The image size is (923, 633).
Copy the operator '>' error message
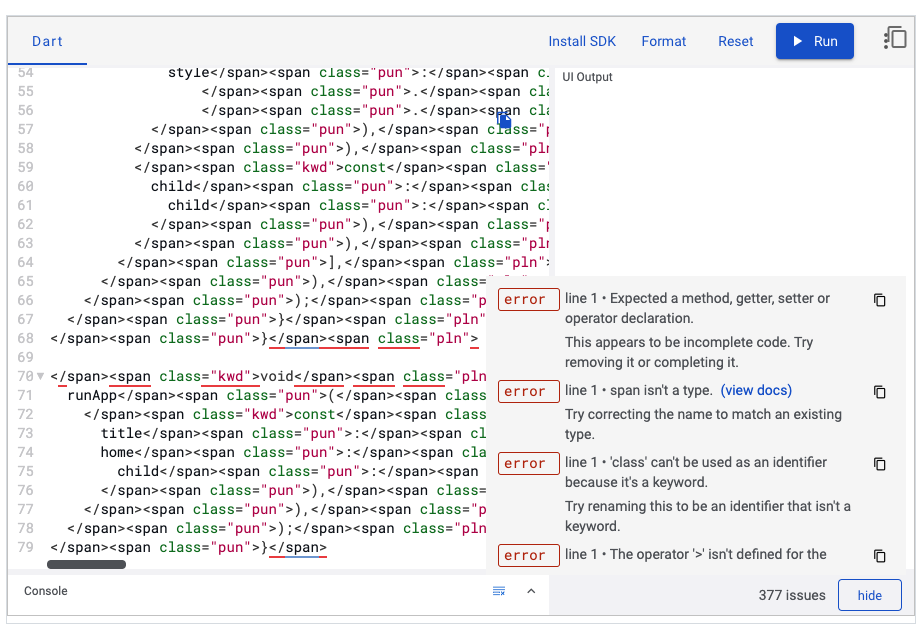pyautogui.click(x=879, y=556)
